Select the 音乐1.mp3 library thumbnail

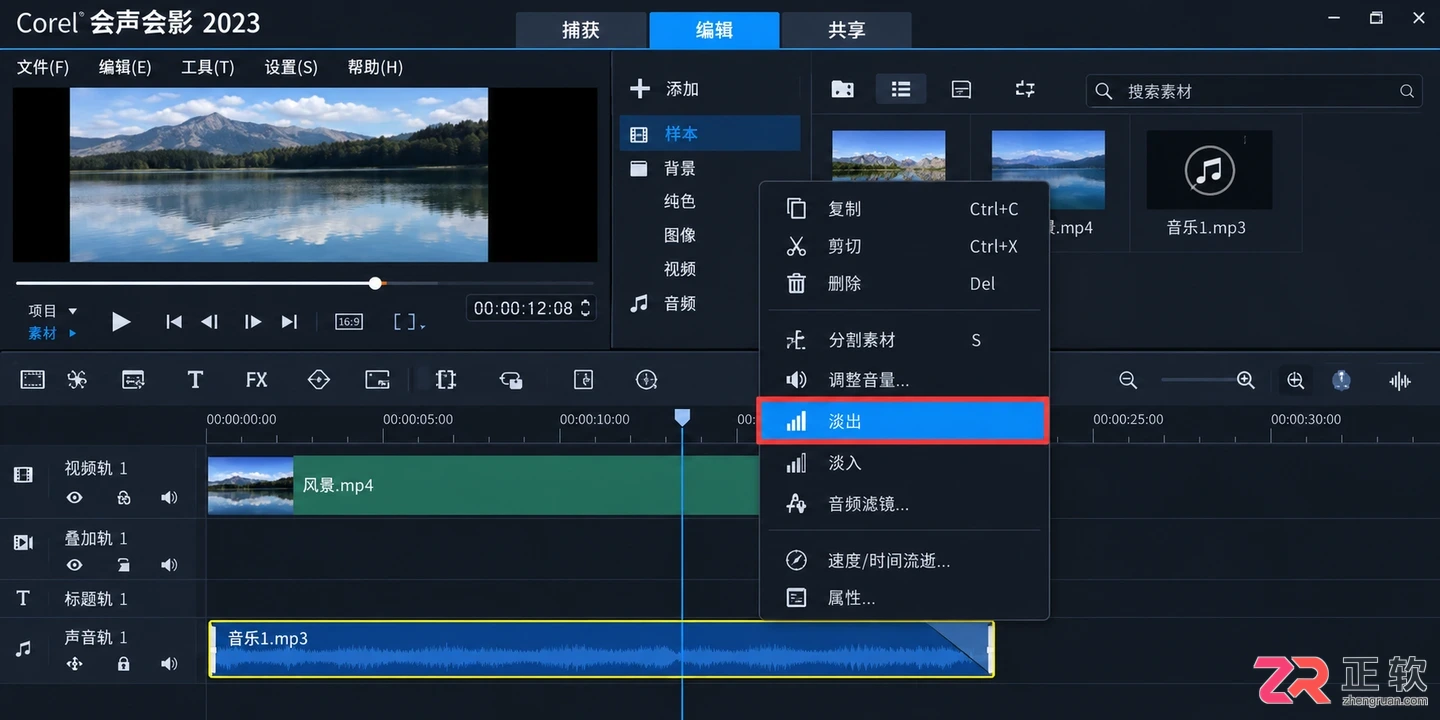[x=1209, y=169]
